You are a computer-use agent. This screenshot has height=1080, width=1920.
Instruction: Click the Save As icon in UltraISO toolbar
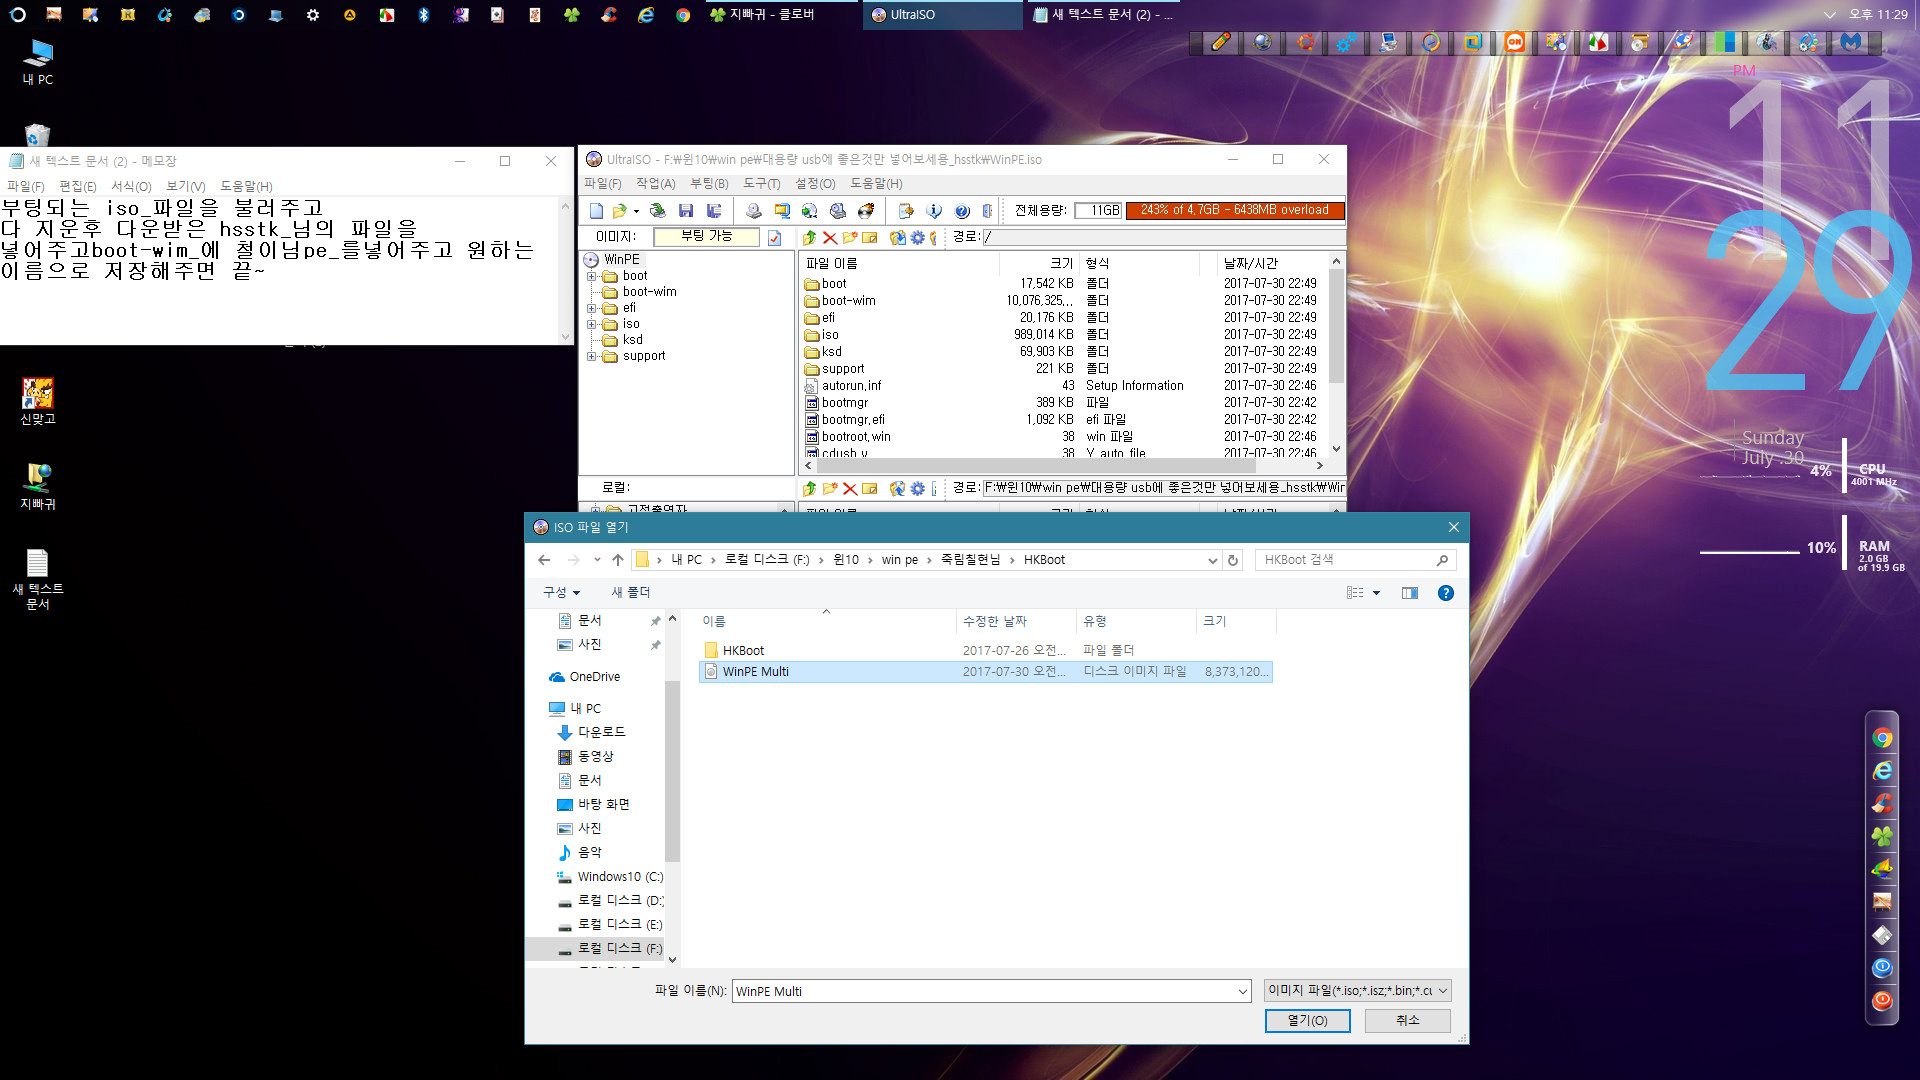pos(714,211)
